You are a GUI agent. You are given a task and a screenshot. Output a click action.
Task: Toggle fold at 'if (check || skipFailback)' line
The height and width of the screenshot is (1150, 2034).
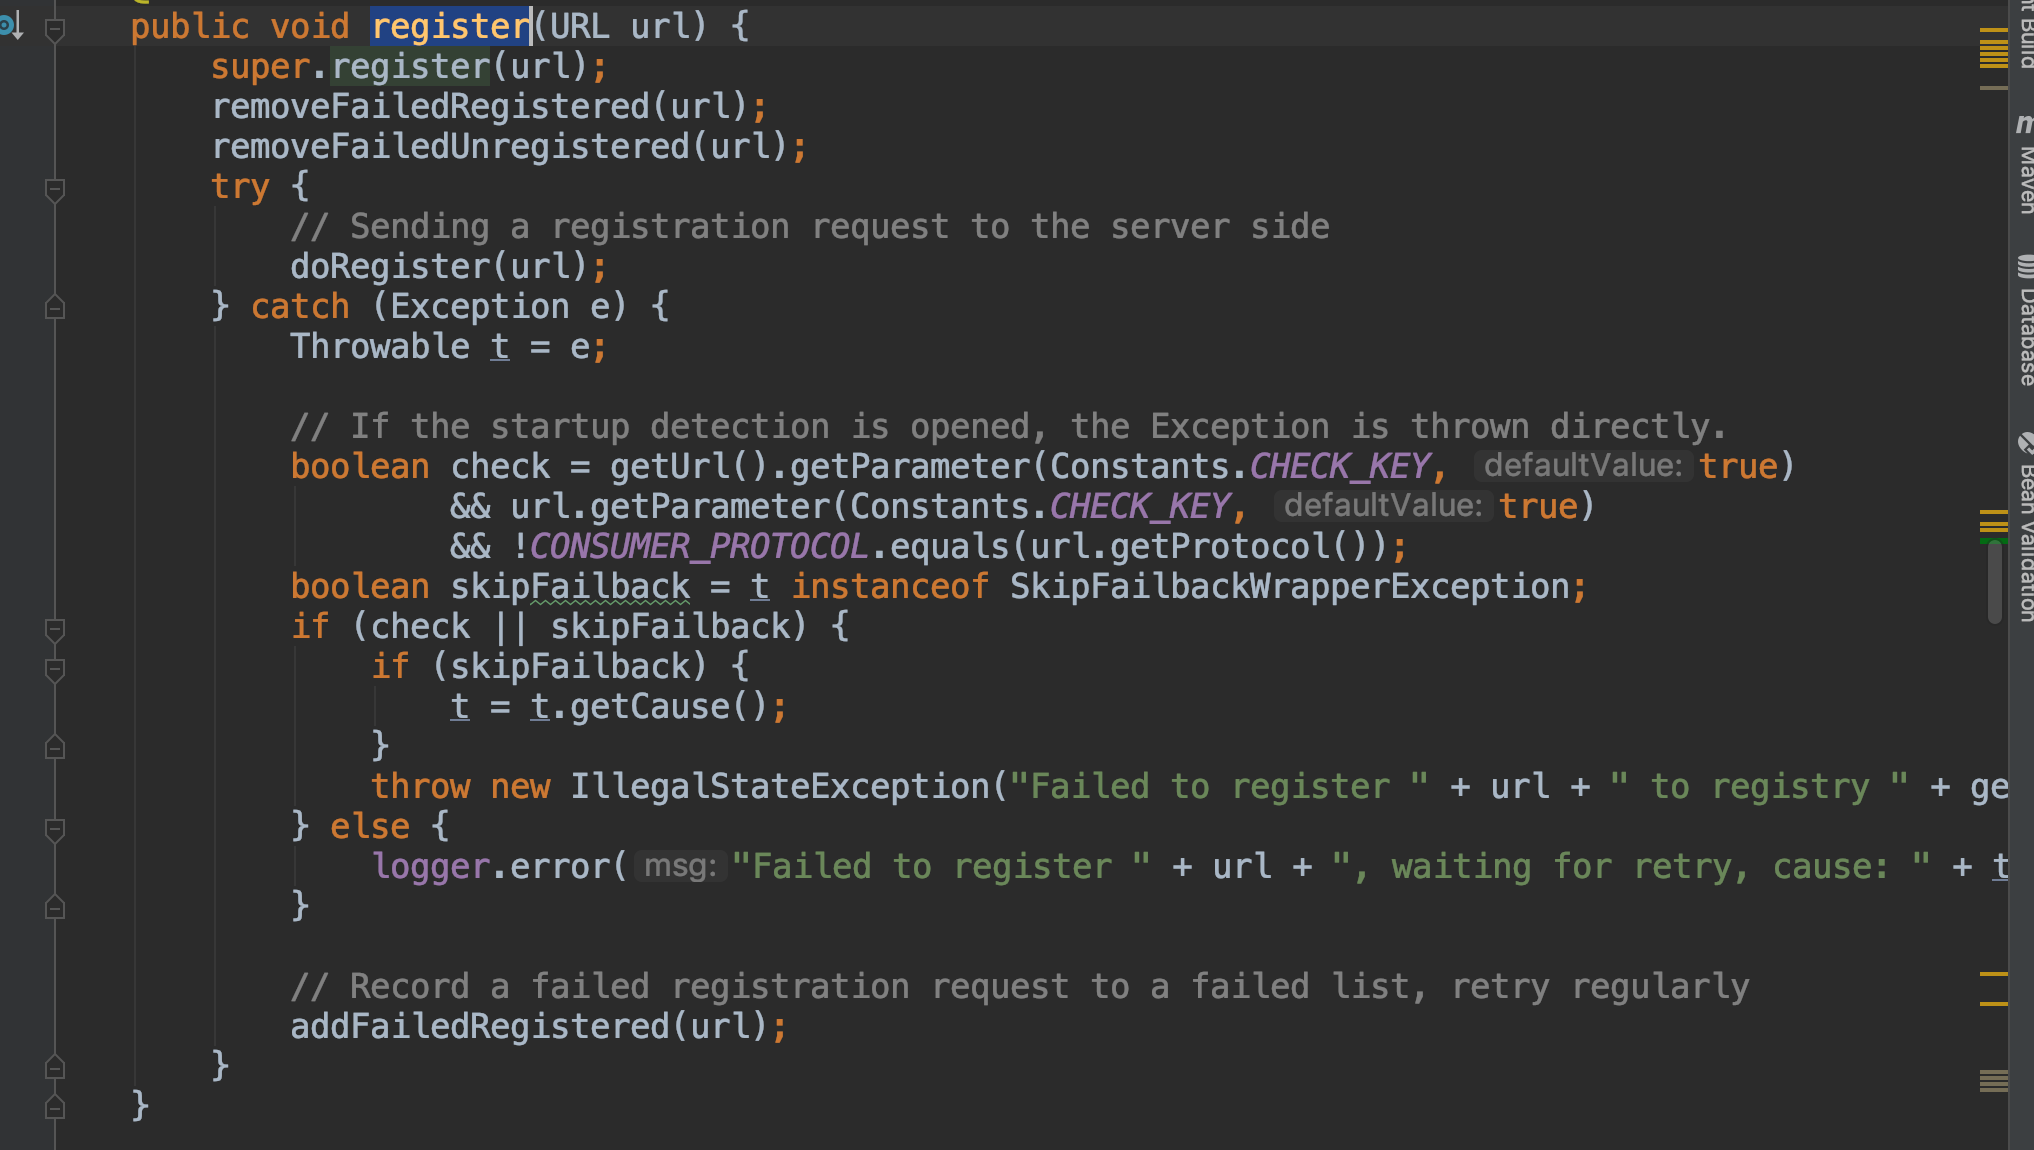click(55, 629)
